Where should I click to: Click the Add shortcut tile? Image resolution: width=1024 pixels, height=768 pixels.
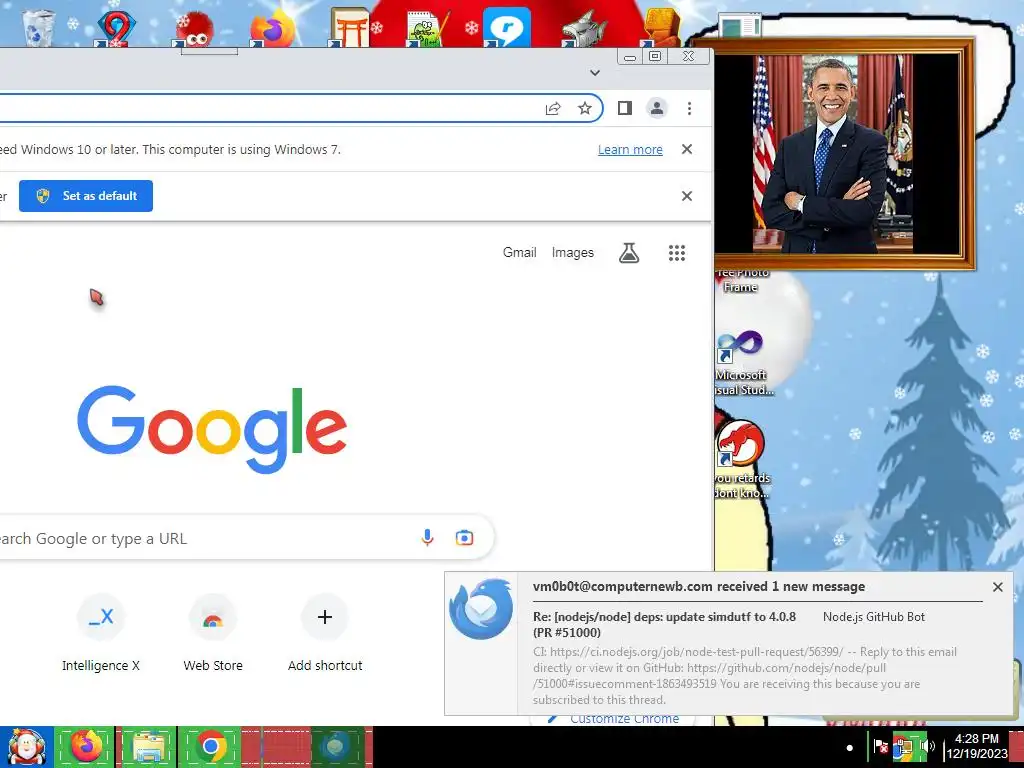pos(325,633)
